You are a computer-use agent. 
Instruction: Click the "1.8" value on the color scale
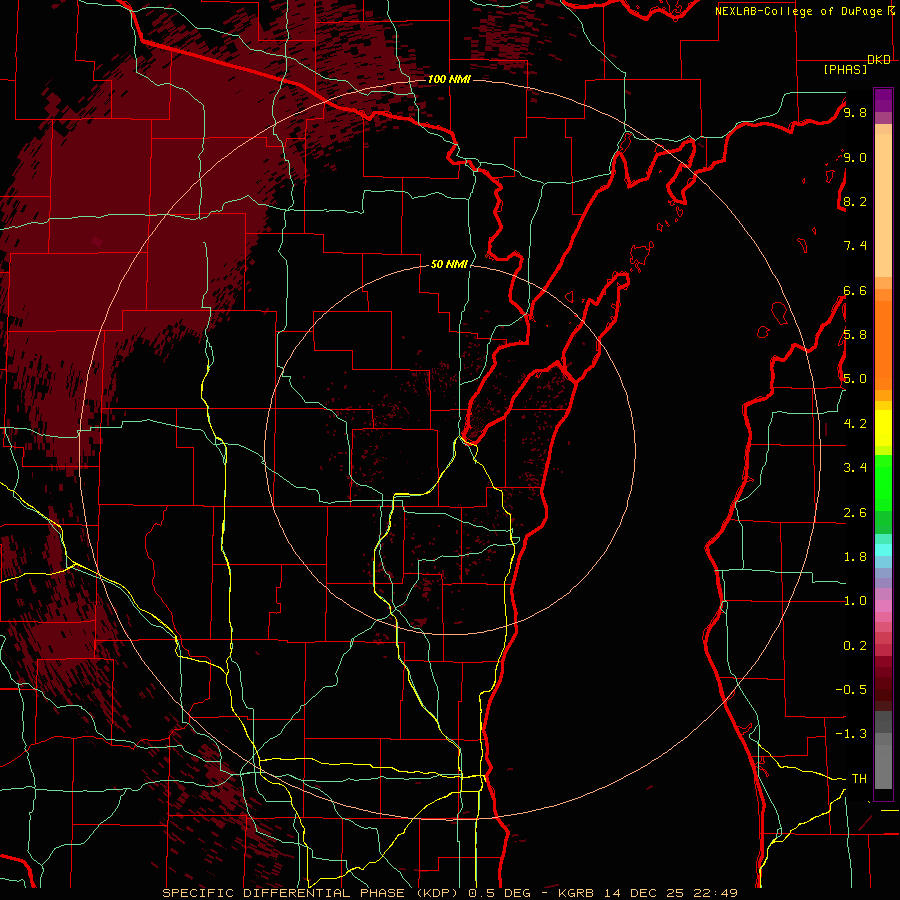tap(855, 557)
